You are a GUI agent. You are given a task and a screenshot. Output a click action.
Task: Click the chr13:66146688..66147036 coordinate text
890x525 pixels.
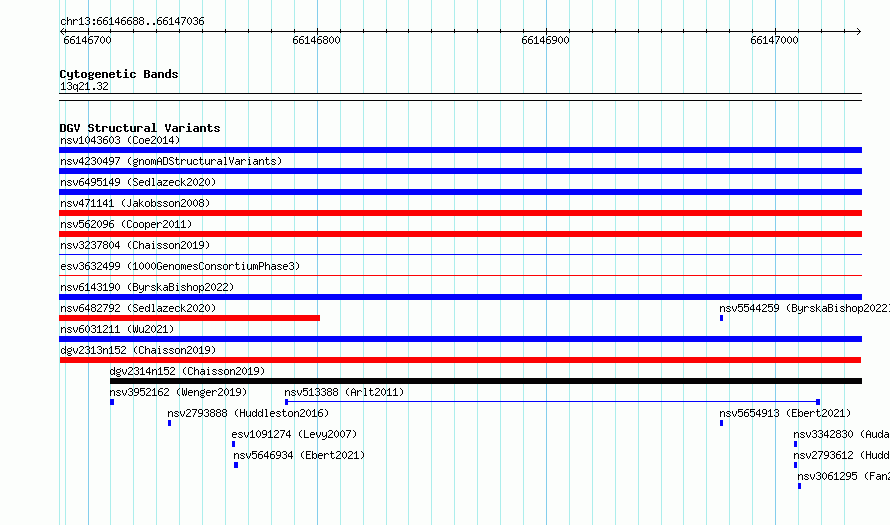click(132, 21)
